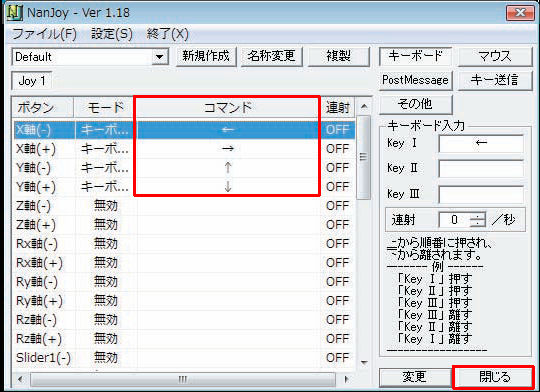The image size is (540, 392).
Task: Click the list's vertical scrollbar down arrow
Action: pos(364,362)
